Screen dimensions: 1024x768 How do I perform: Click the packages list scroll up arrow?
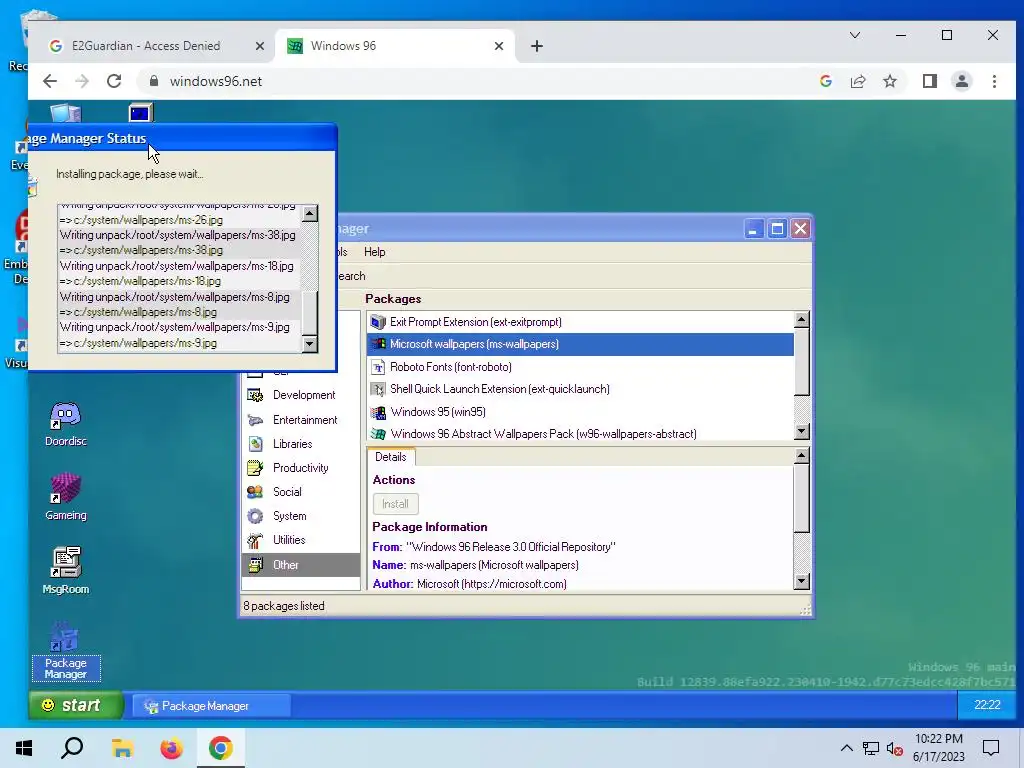point(801,319)
